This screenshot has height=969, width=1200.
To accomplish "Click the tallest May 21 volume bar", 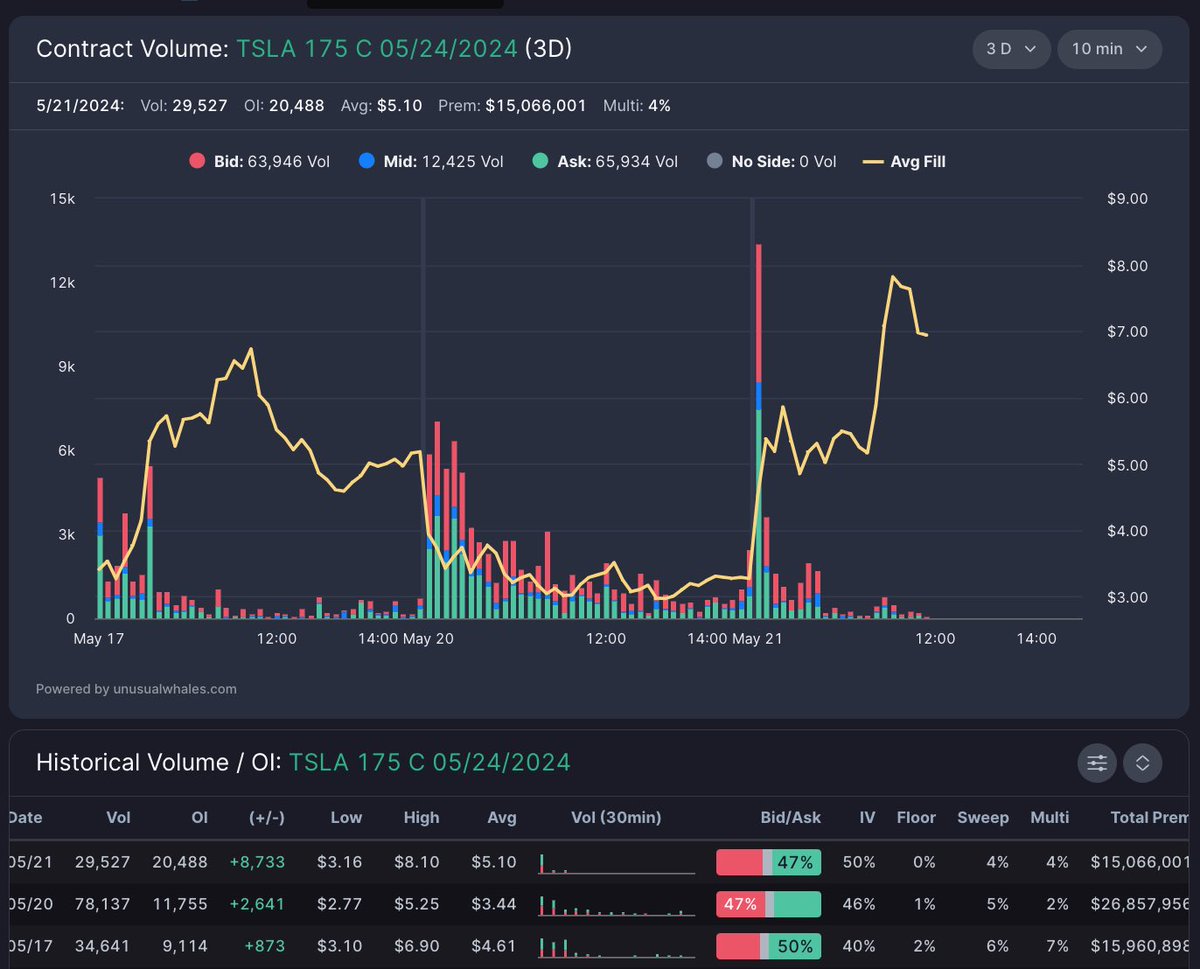I will tap(759, 430).
